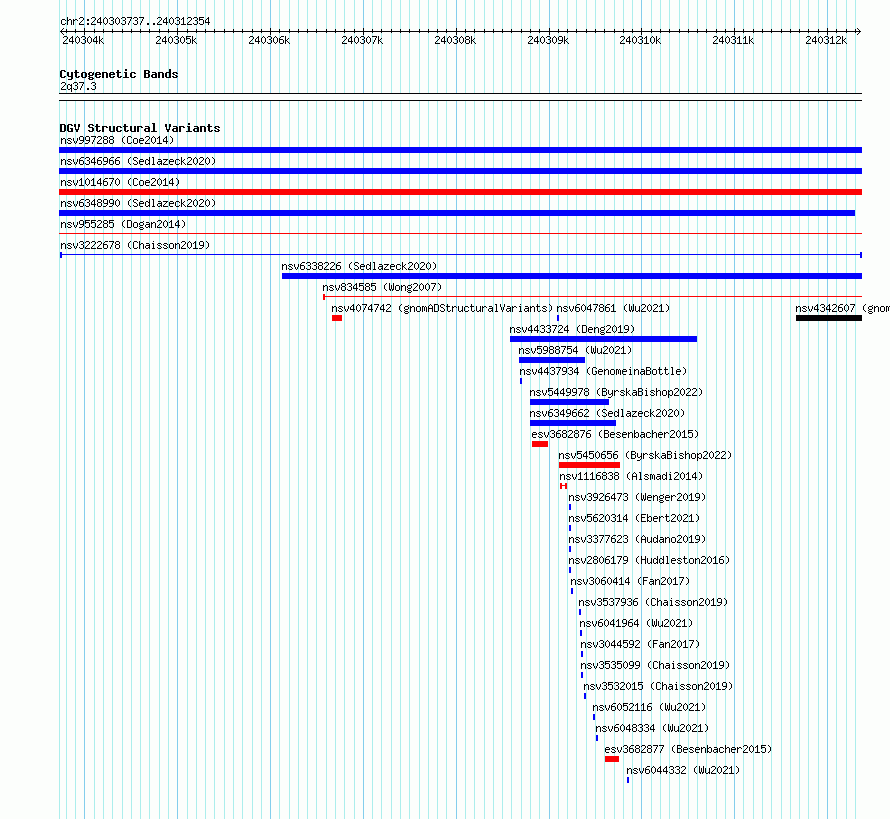The width and height of the screenshot is (890, 819).
Task: Click the blue bar under nsv997288
Action: pyautogui.click(x=460, y=150)
